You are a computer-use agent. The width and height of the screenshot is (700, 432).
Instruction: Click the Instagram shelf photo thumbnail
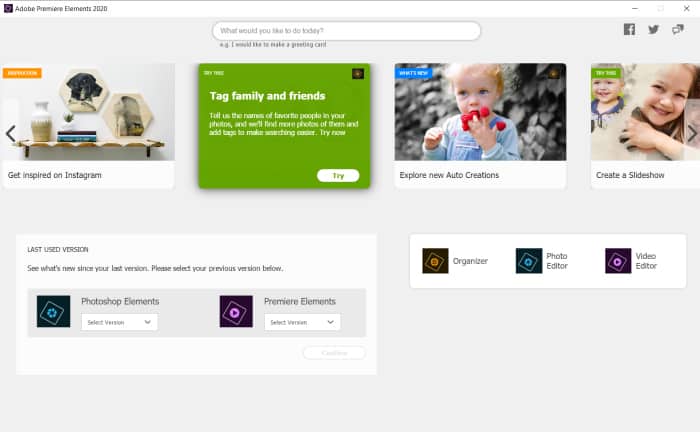pyautogui.click(x=88, y=112)
